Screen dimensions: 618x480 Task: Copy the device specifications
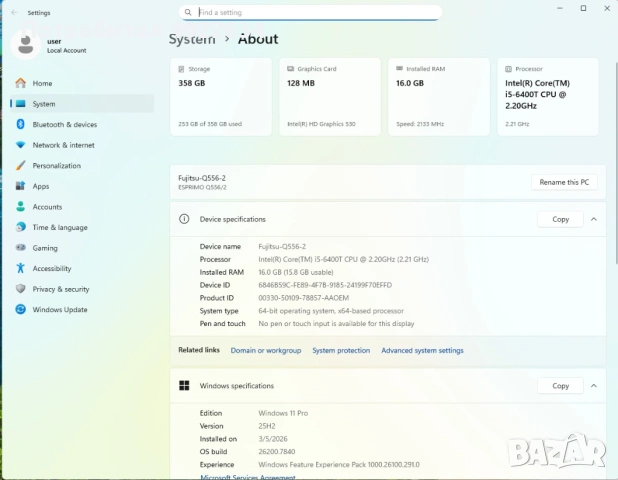click(x=560, y=219)
